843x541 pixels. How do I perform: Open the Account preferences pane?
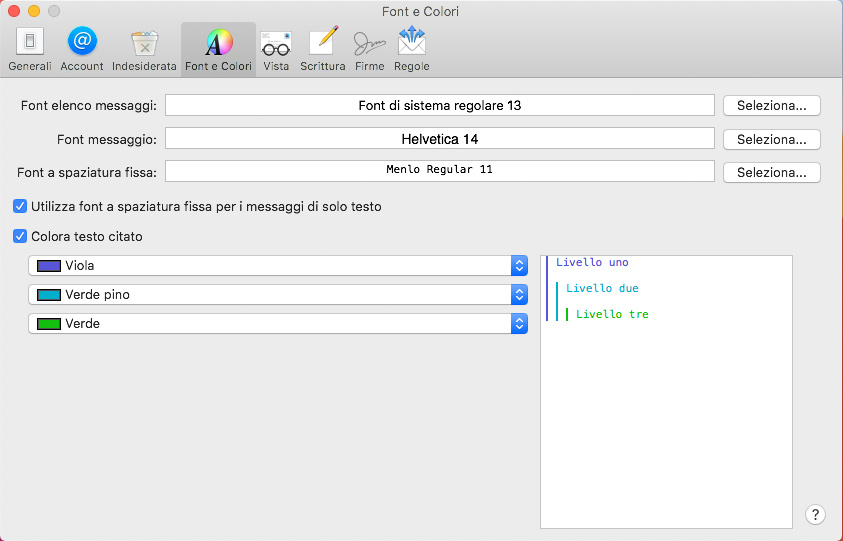[x=82, y=49]
